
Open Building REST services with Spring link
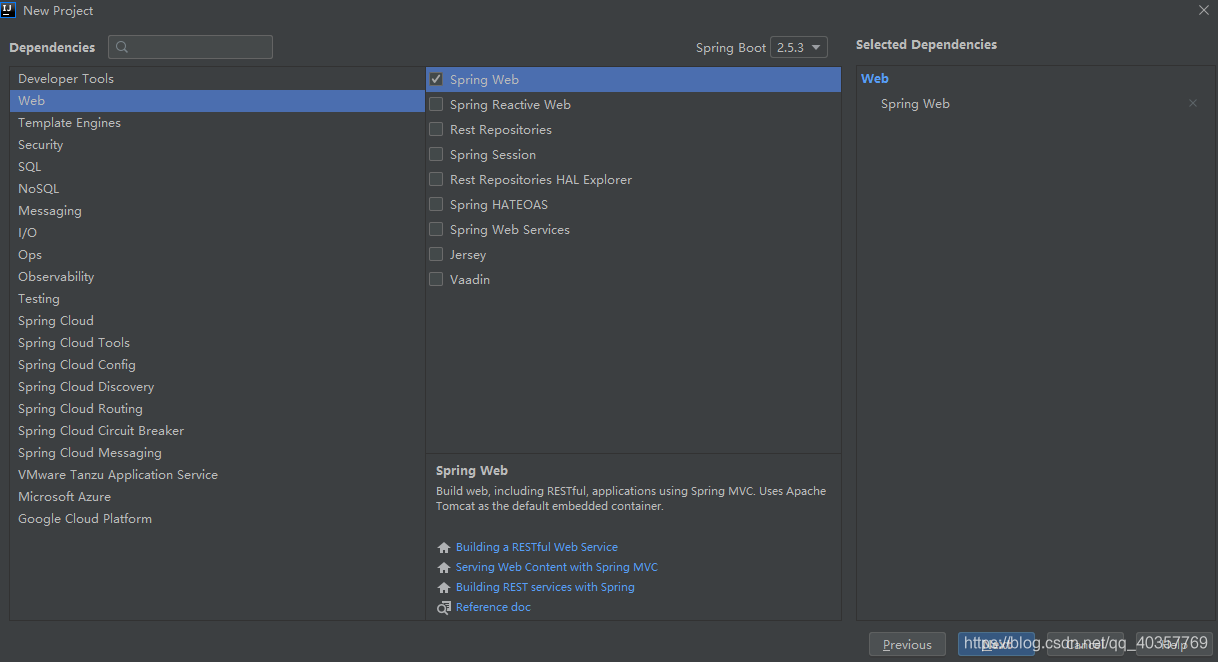[545, 587]
